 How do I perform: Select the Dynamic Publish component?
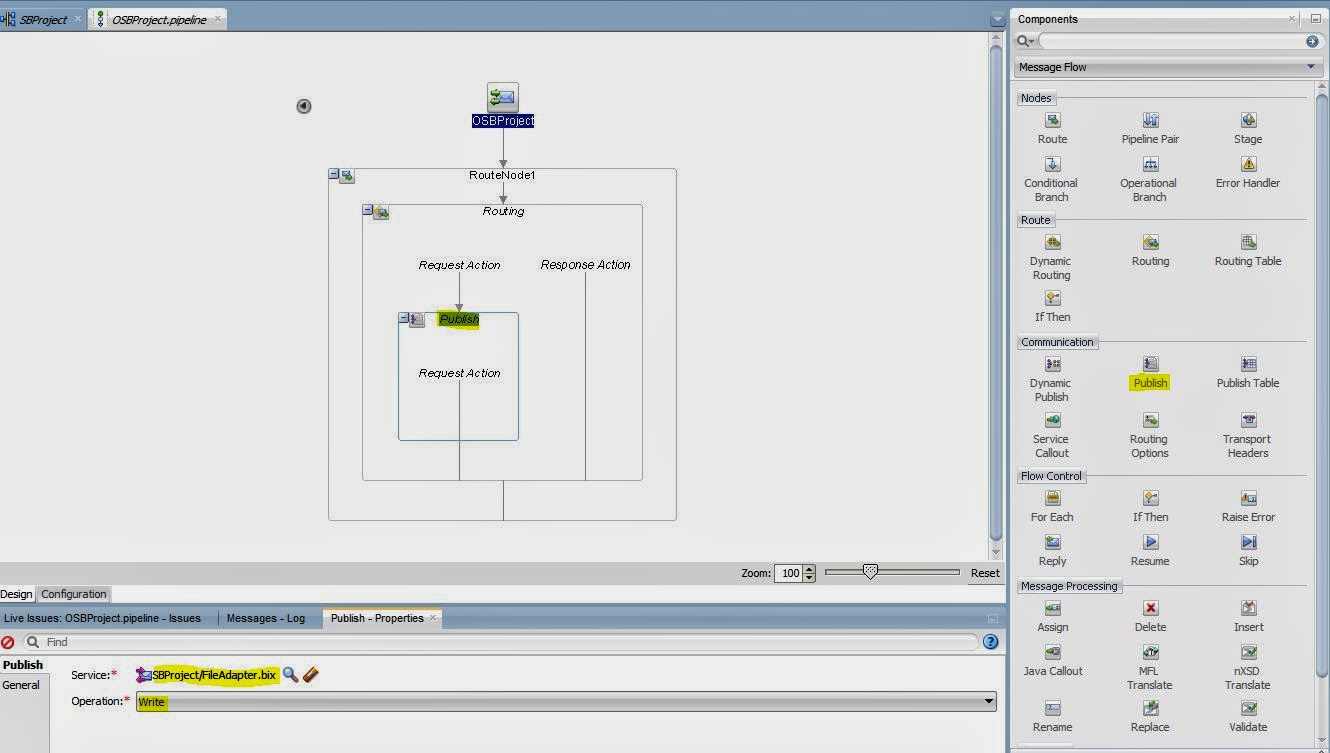[x=1051, y=379]
